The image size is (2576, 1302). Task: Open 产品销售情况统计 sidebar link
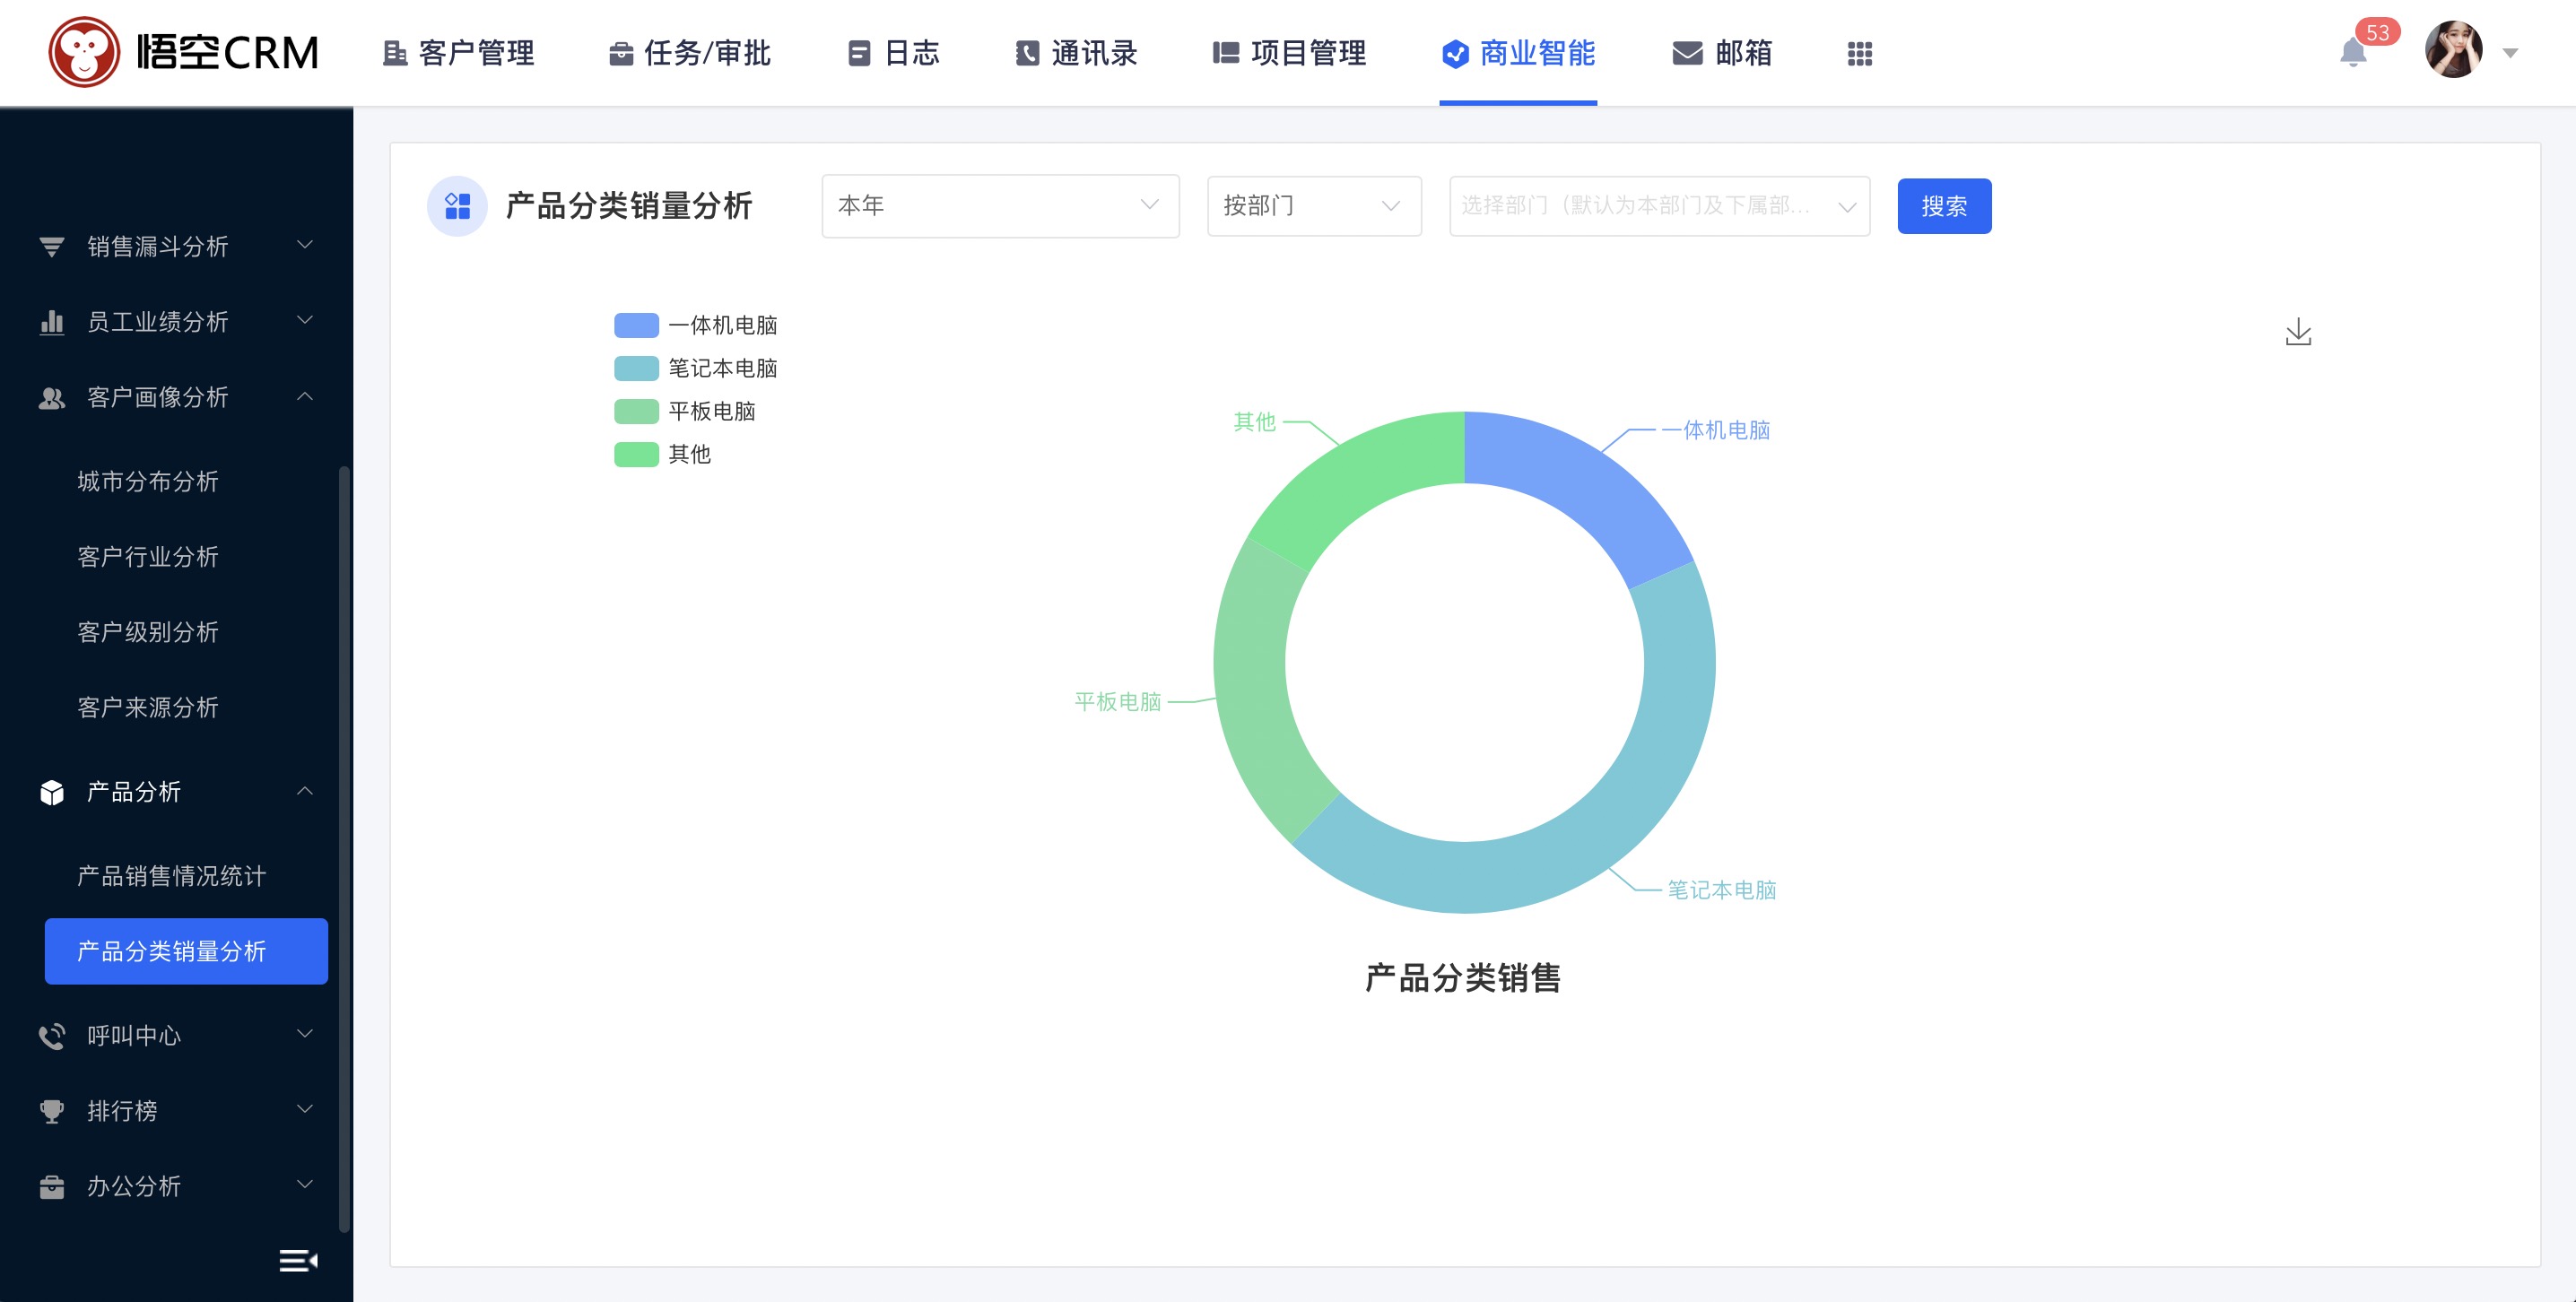click(172, 876)
